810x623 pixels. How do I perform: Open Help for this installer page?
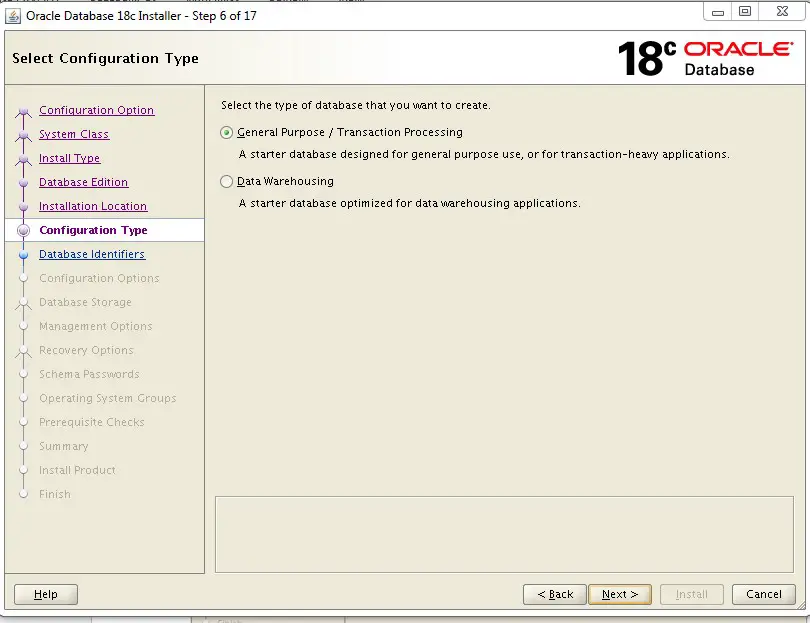pos(45,595)
